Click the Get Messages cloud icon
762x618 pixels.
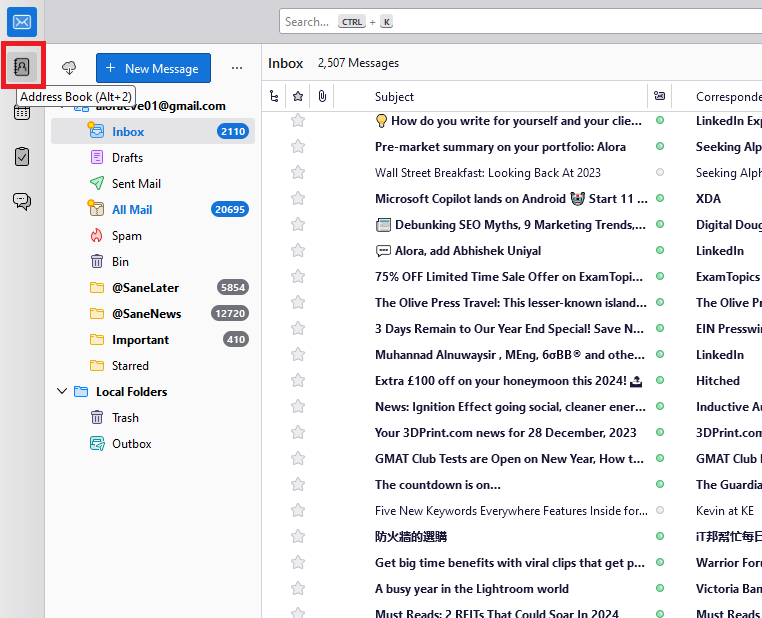click(69, 68)
